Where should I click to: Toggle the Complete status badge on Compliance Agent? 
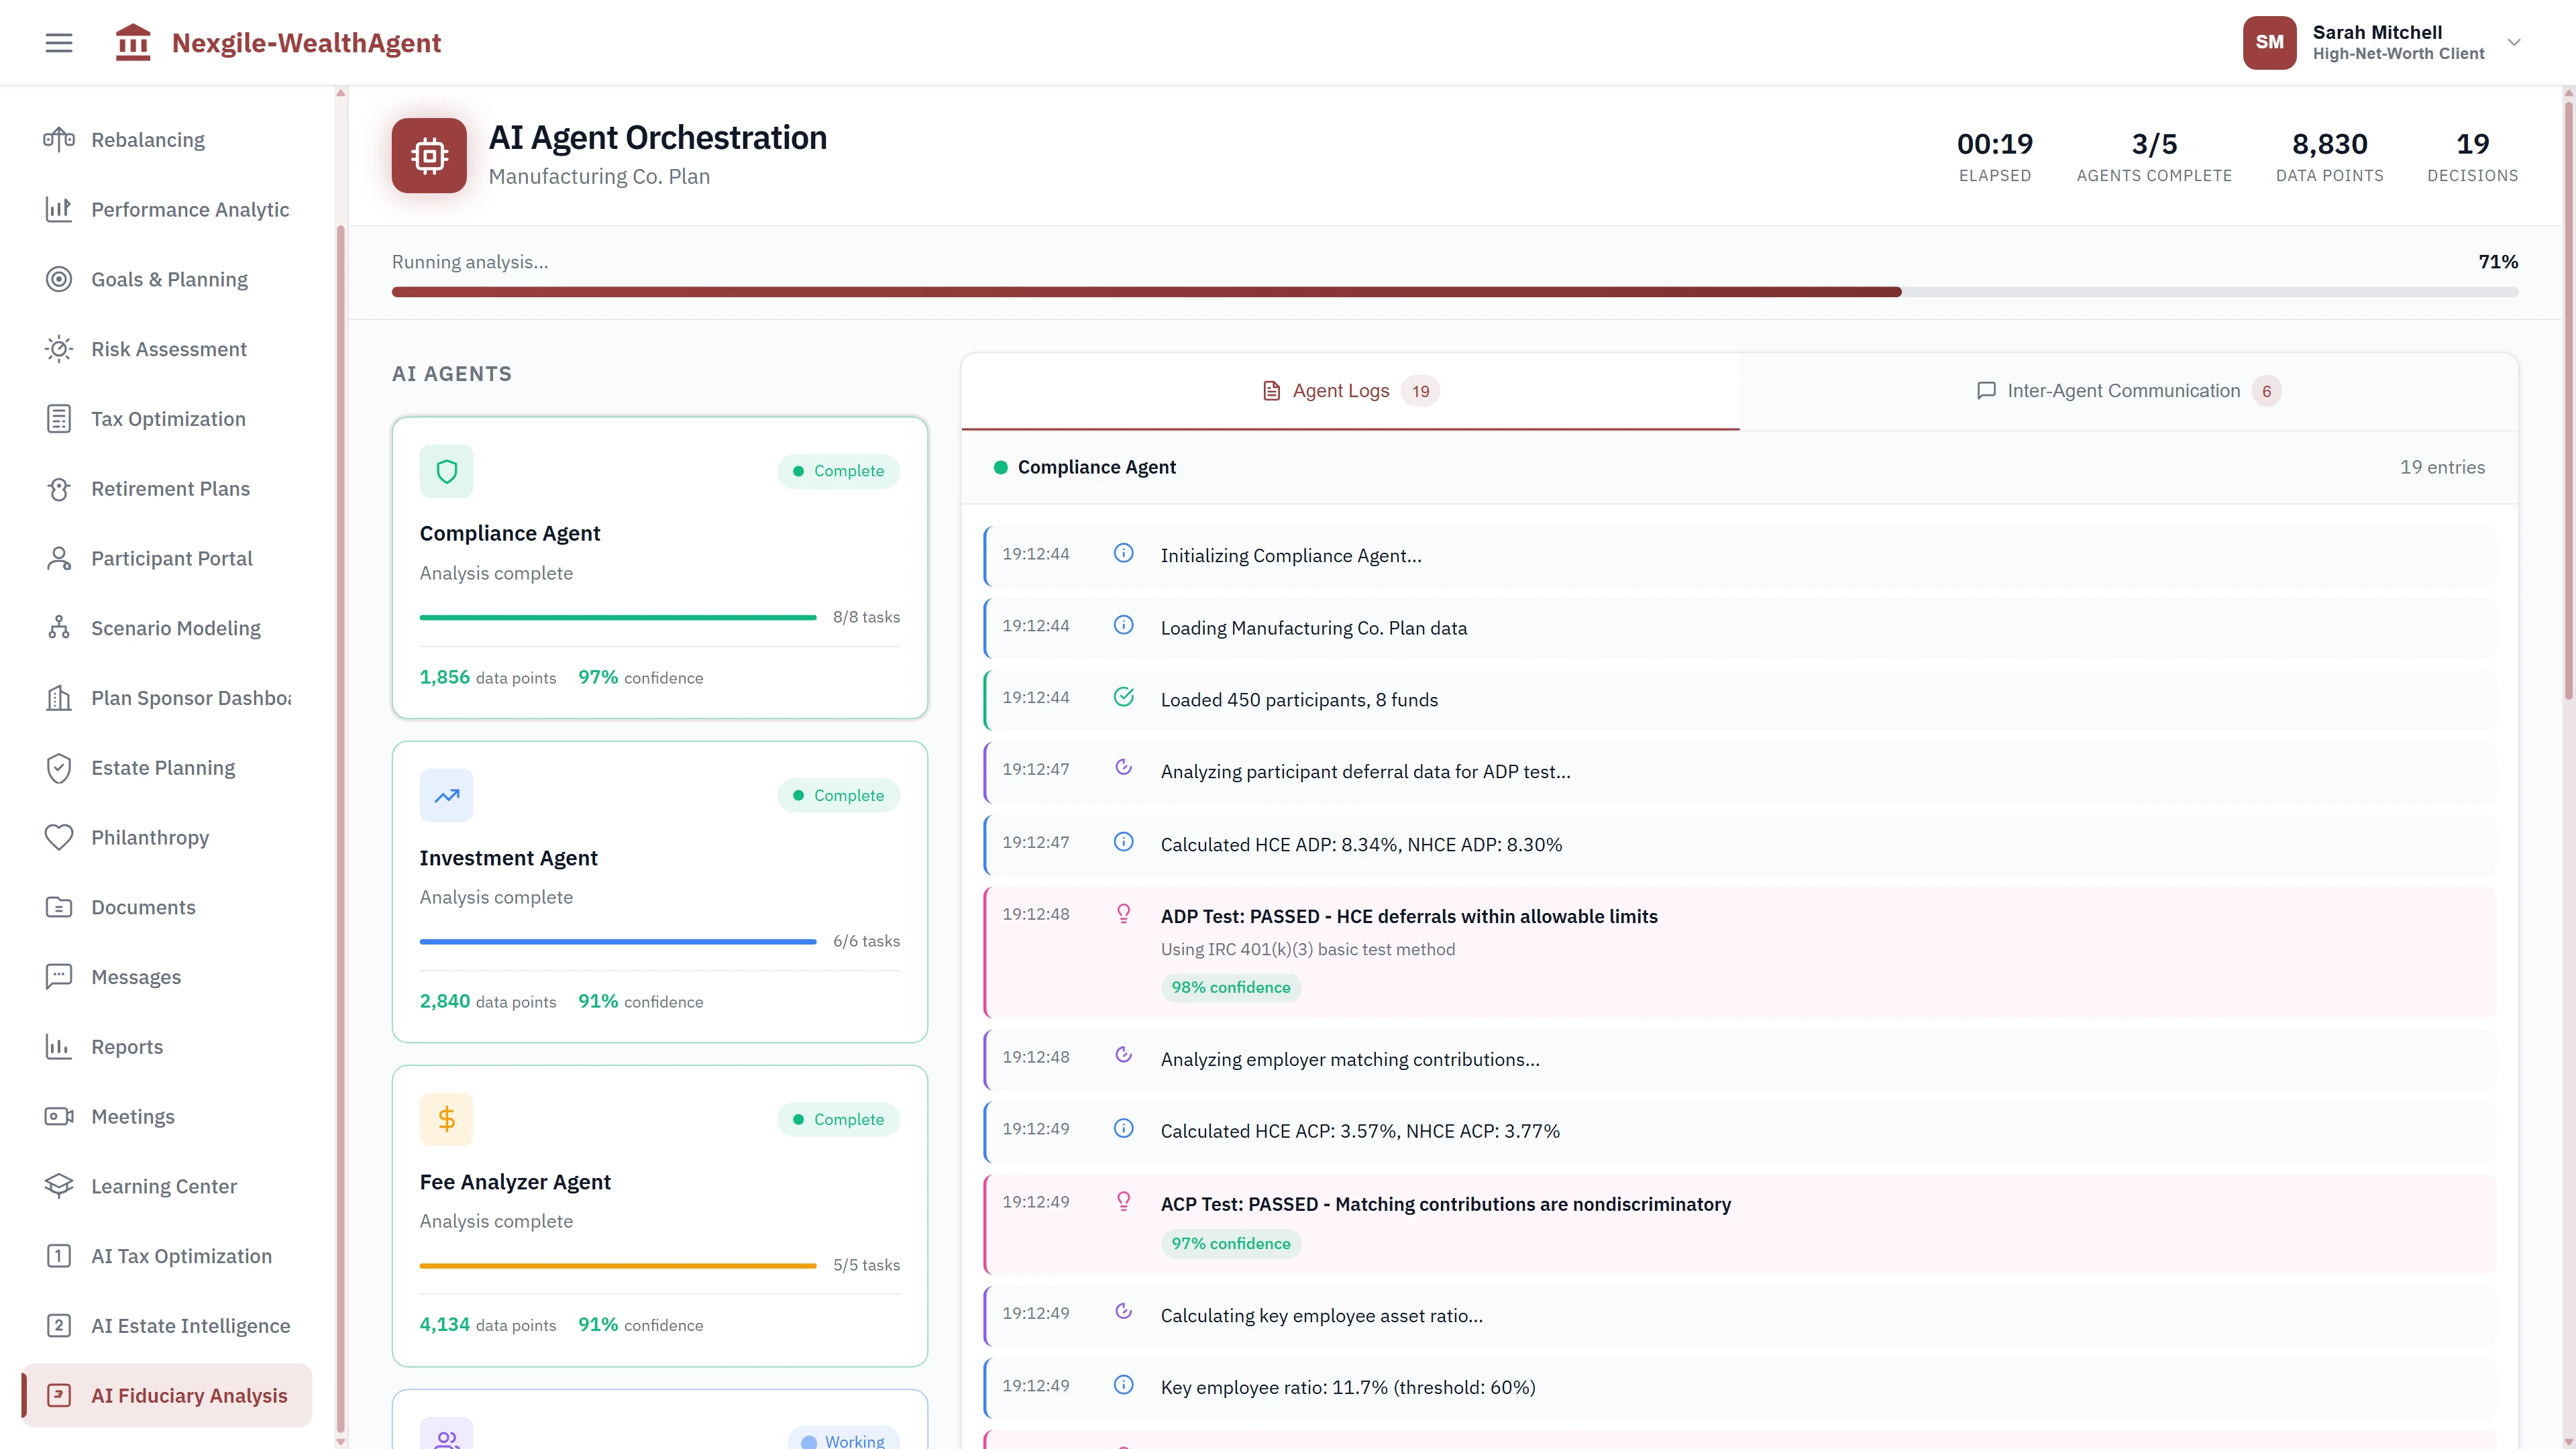point(838,471)
